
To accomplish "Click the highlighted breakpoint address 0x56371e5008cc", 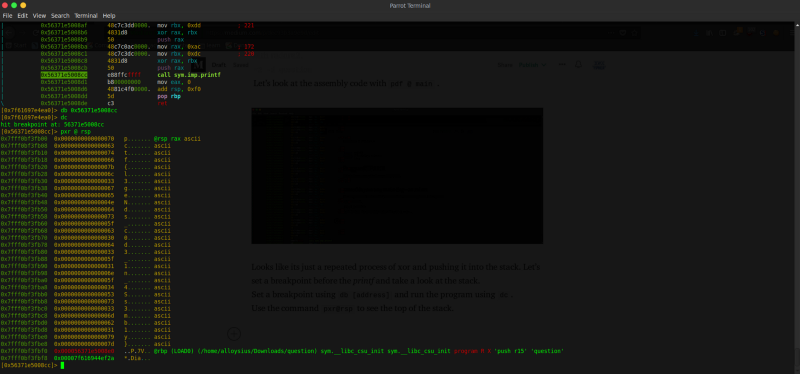I will [64, 75].
